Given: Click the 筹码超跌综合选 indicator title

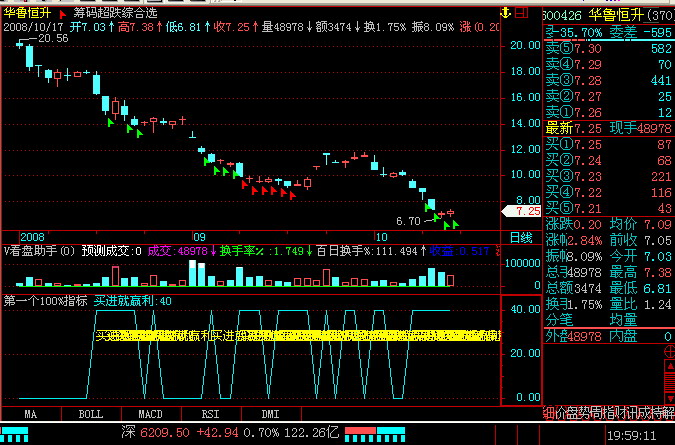Looking at the screenshot, I should pyautogui.click(x=115, y=13).
